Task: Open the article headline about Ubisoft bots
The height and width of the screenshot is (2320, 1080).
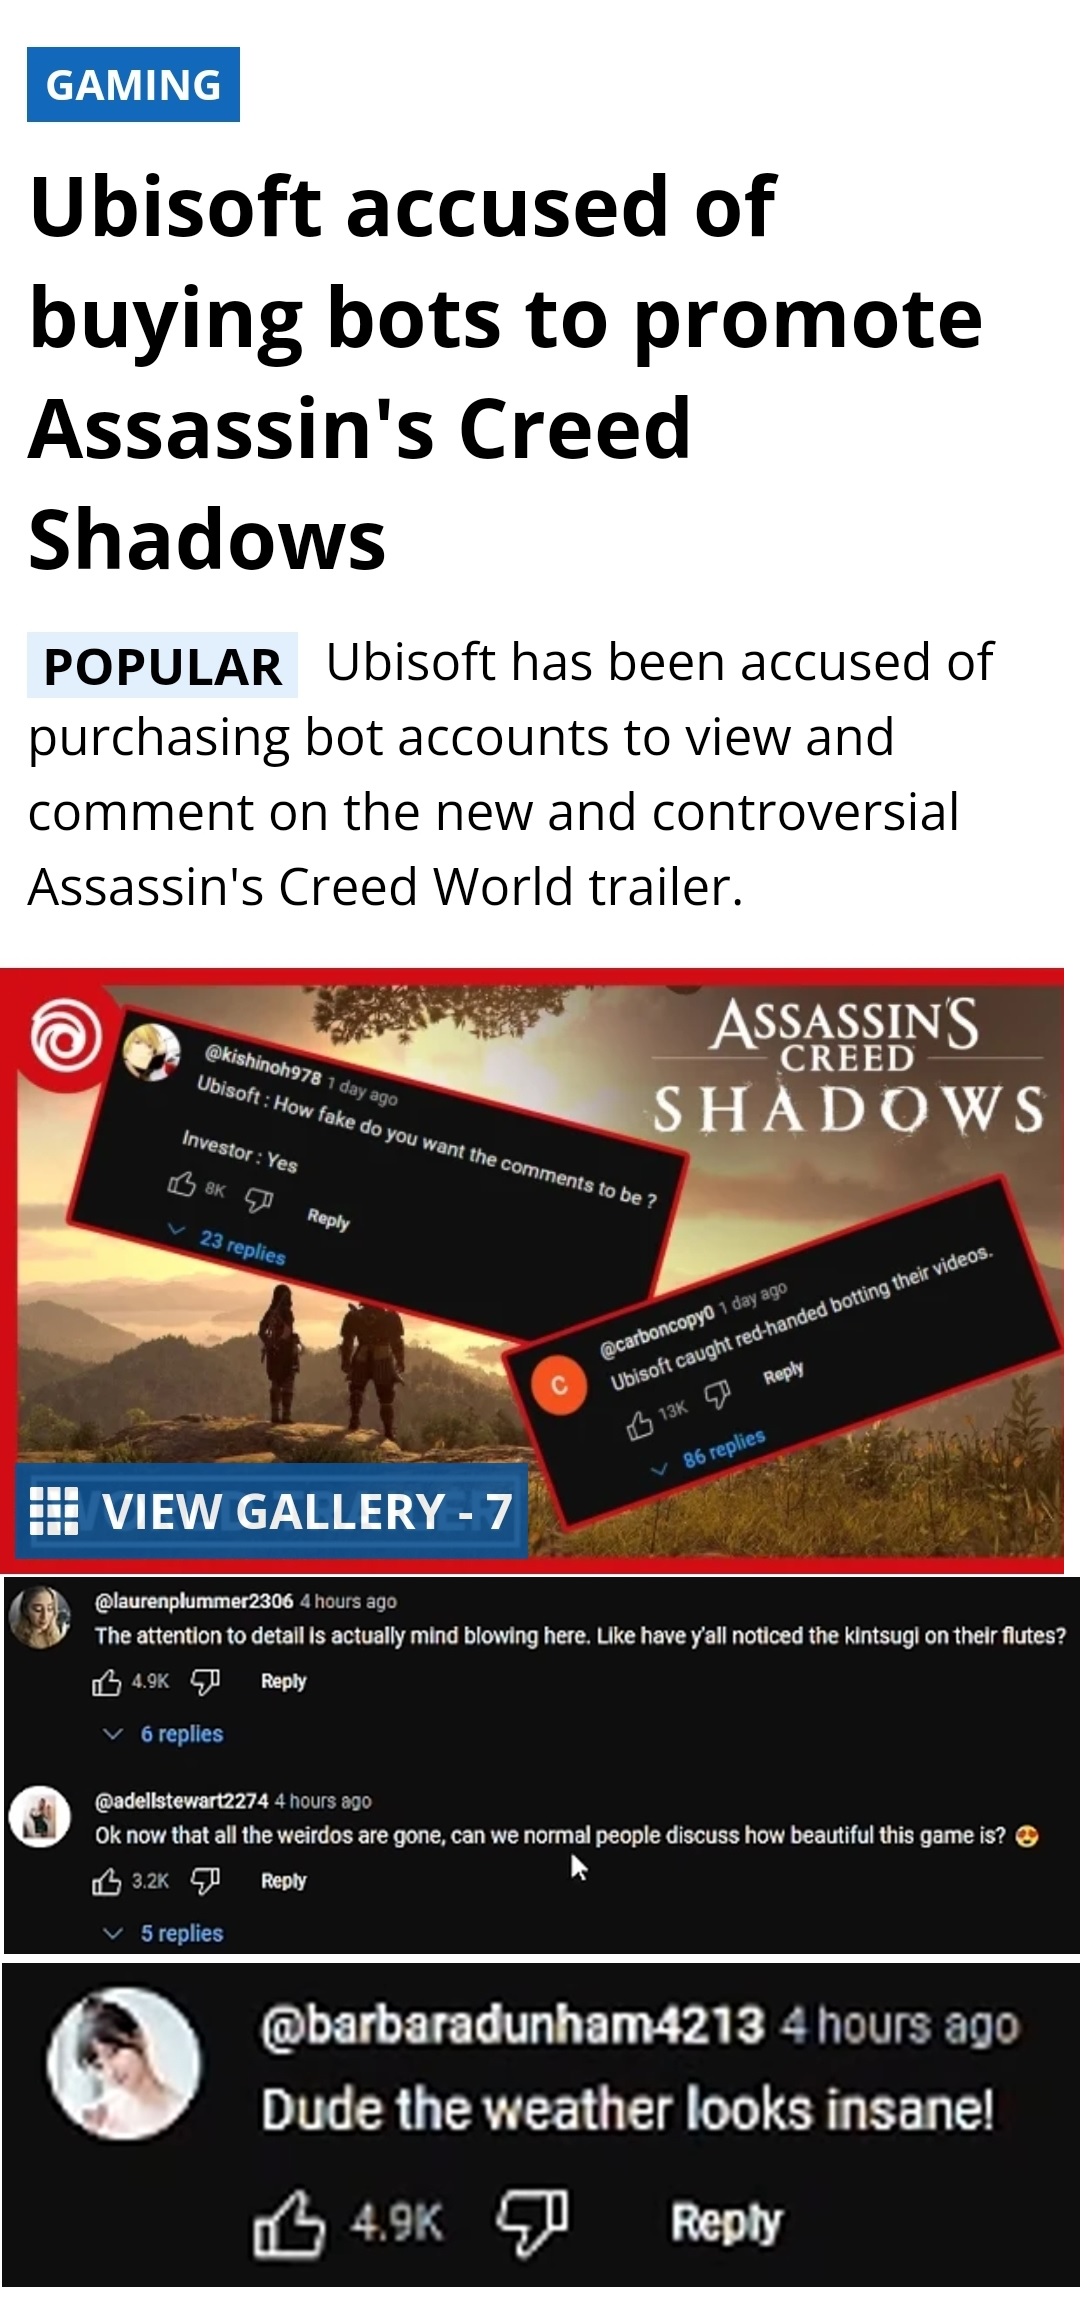Action: [x=505, y=373]
